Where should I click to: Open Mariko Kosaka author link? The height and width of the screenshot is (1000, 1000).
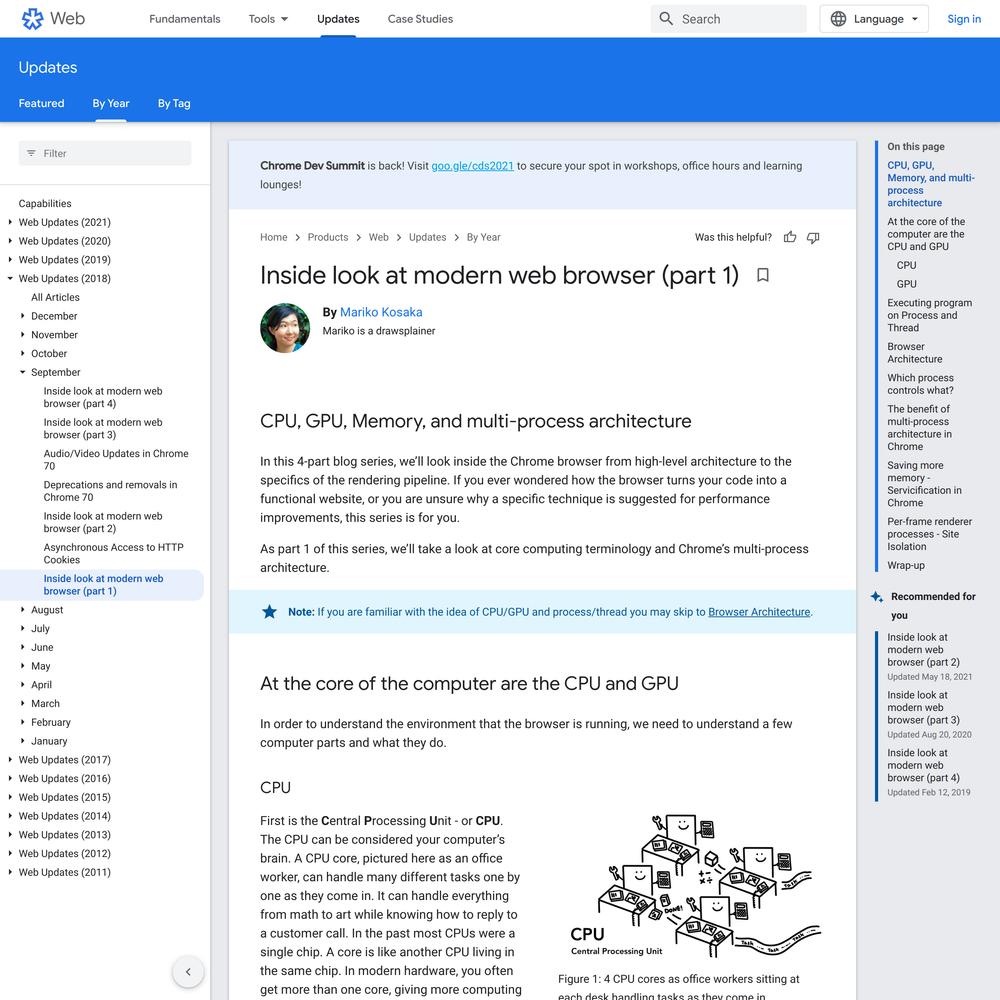click(381, 312)
